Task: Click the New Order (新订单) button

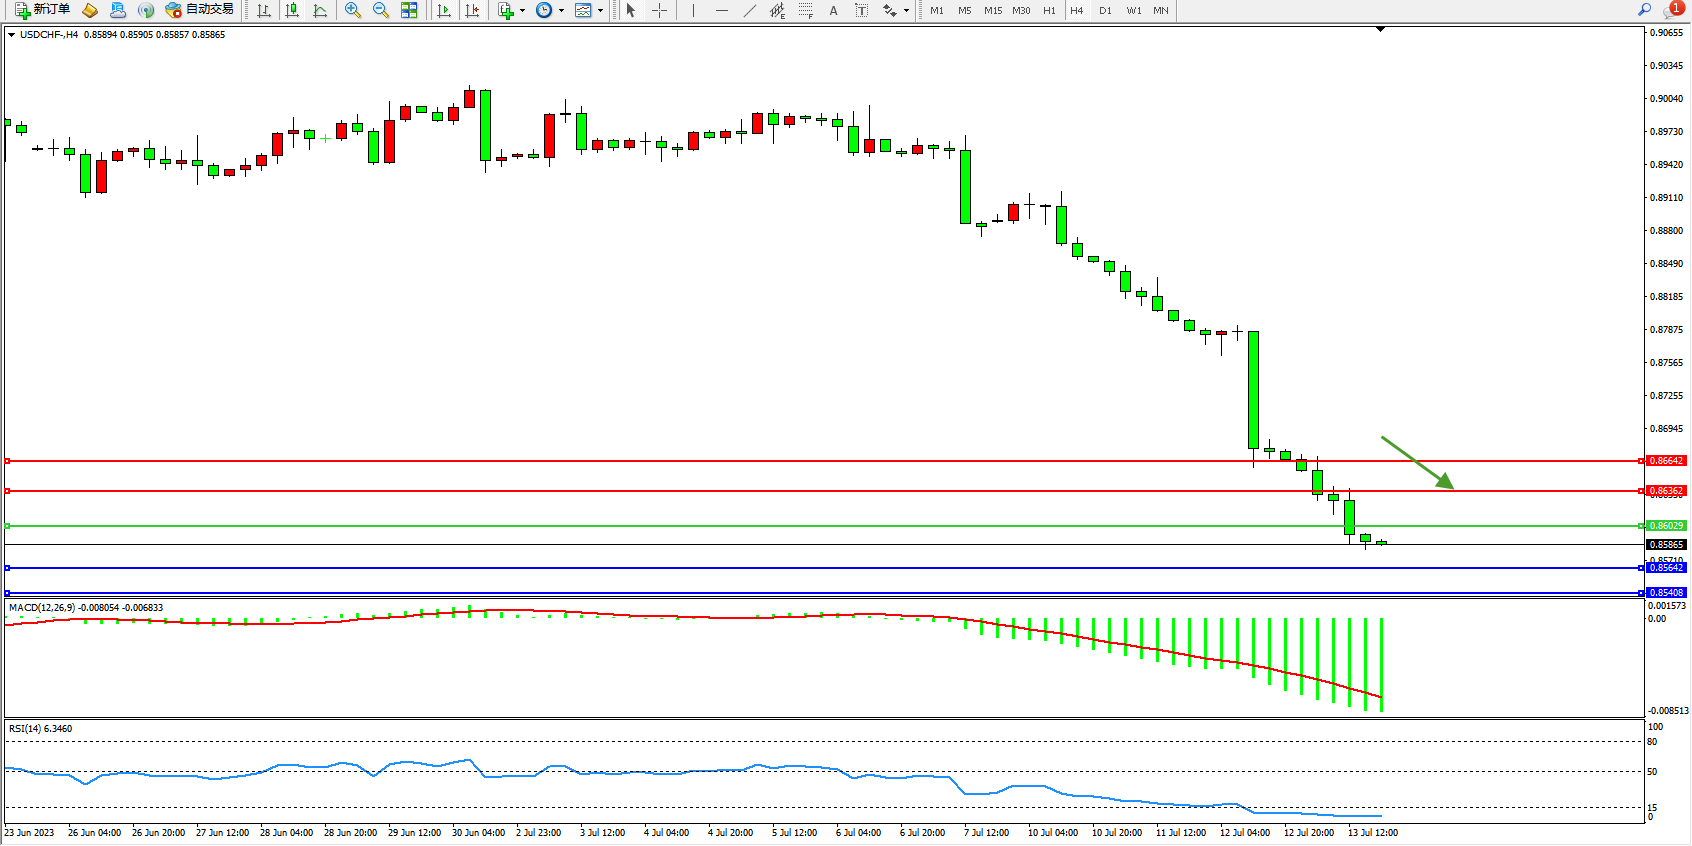Action: click(42, 10)
